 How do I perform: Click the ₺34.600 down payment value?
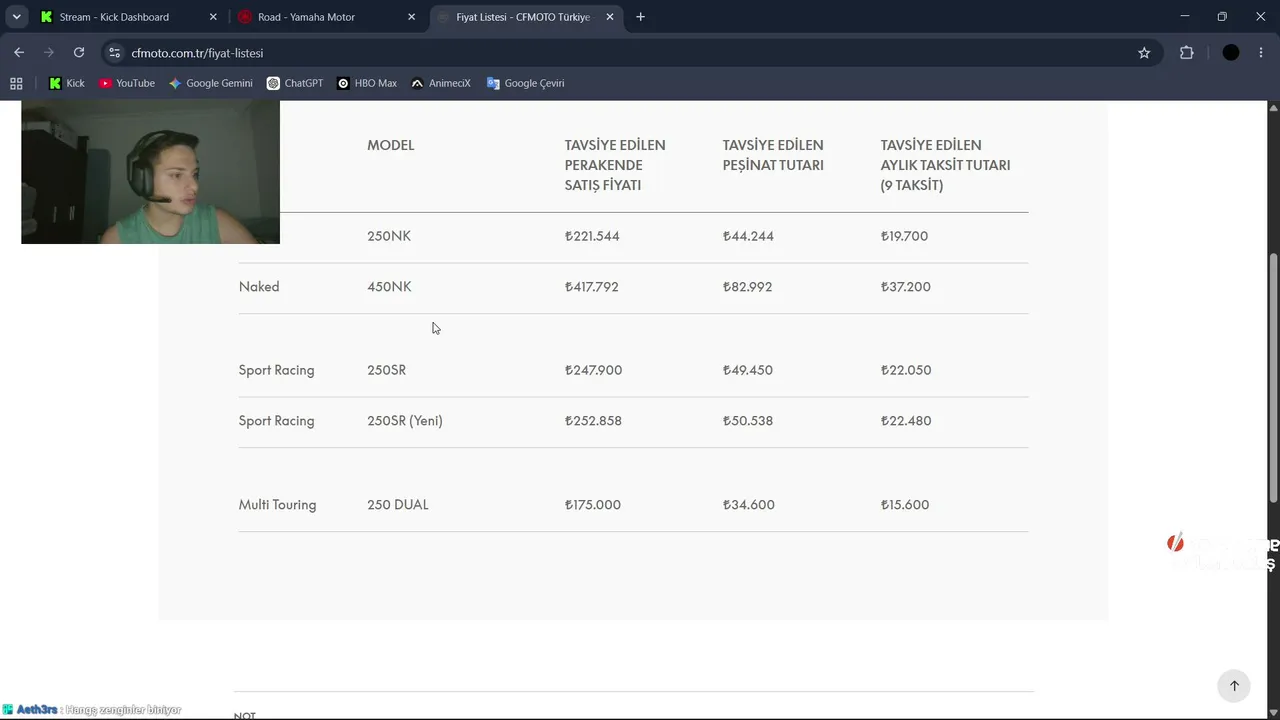tap(749, 505)
